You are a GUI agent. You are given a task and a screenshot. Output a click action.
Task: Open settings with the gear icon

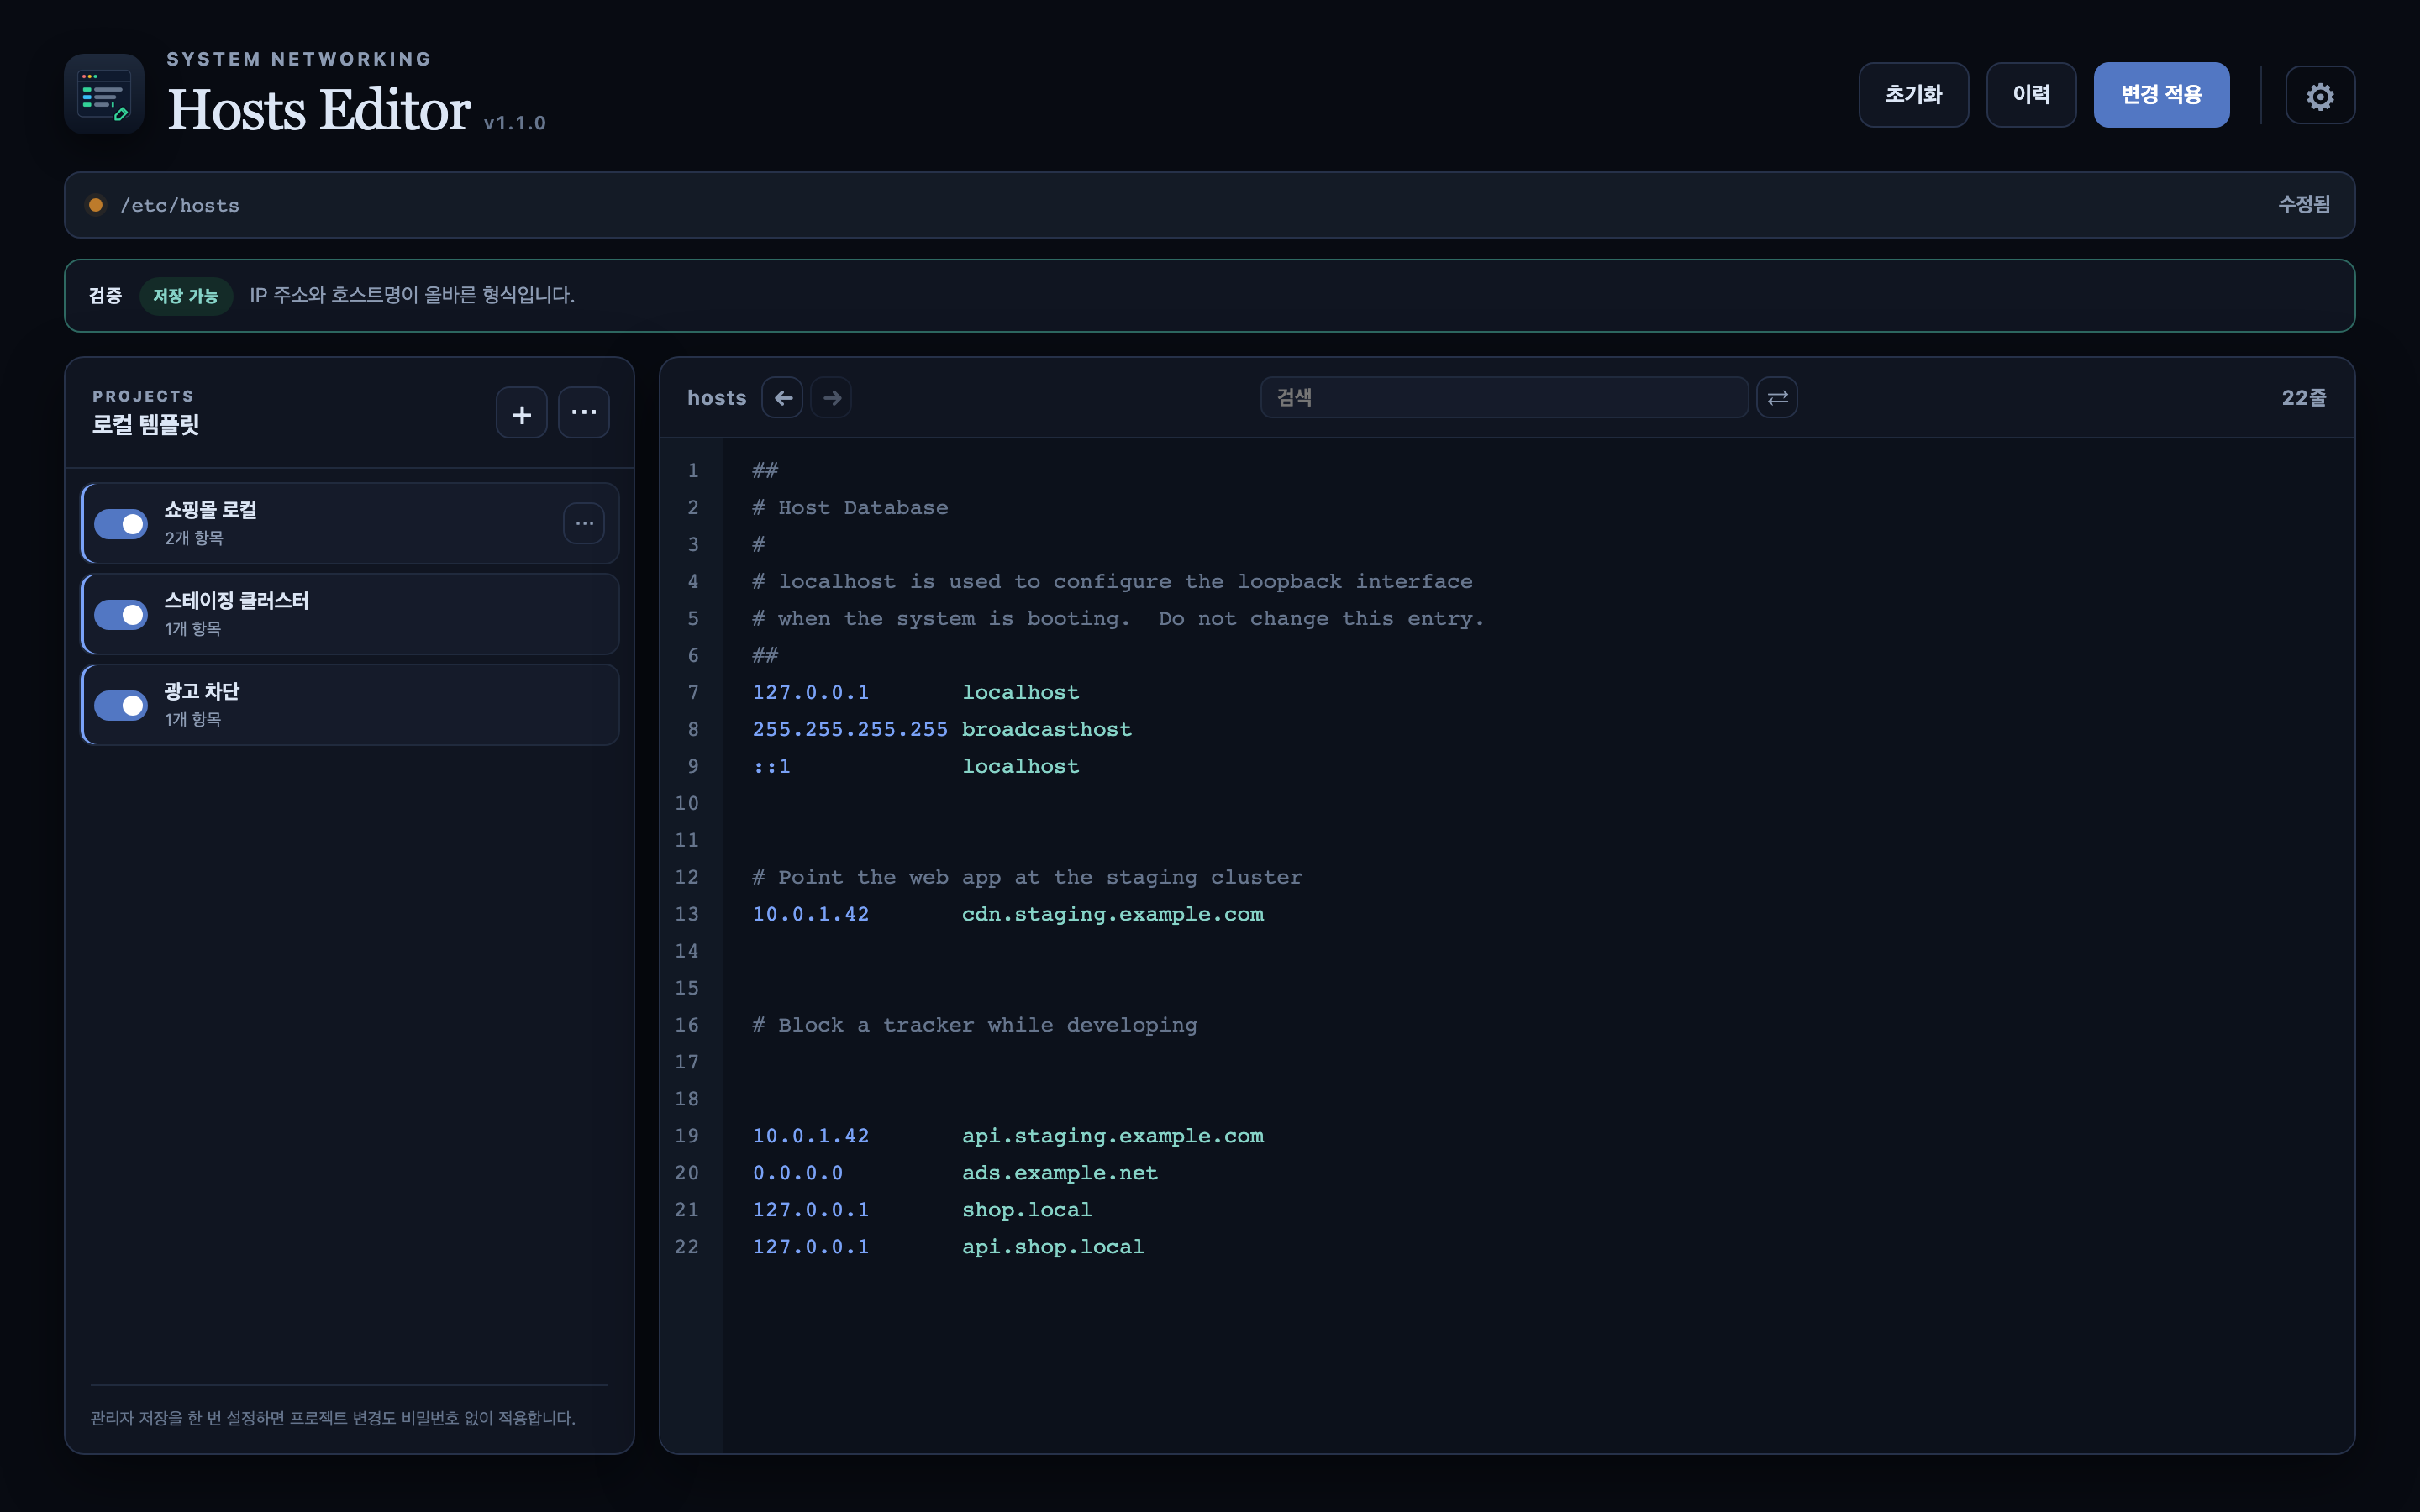[2320, 96]
